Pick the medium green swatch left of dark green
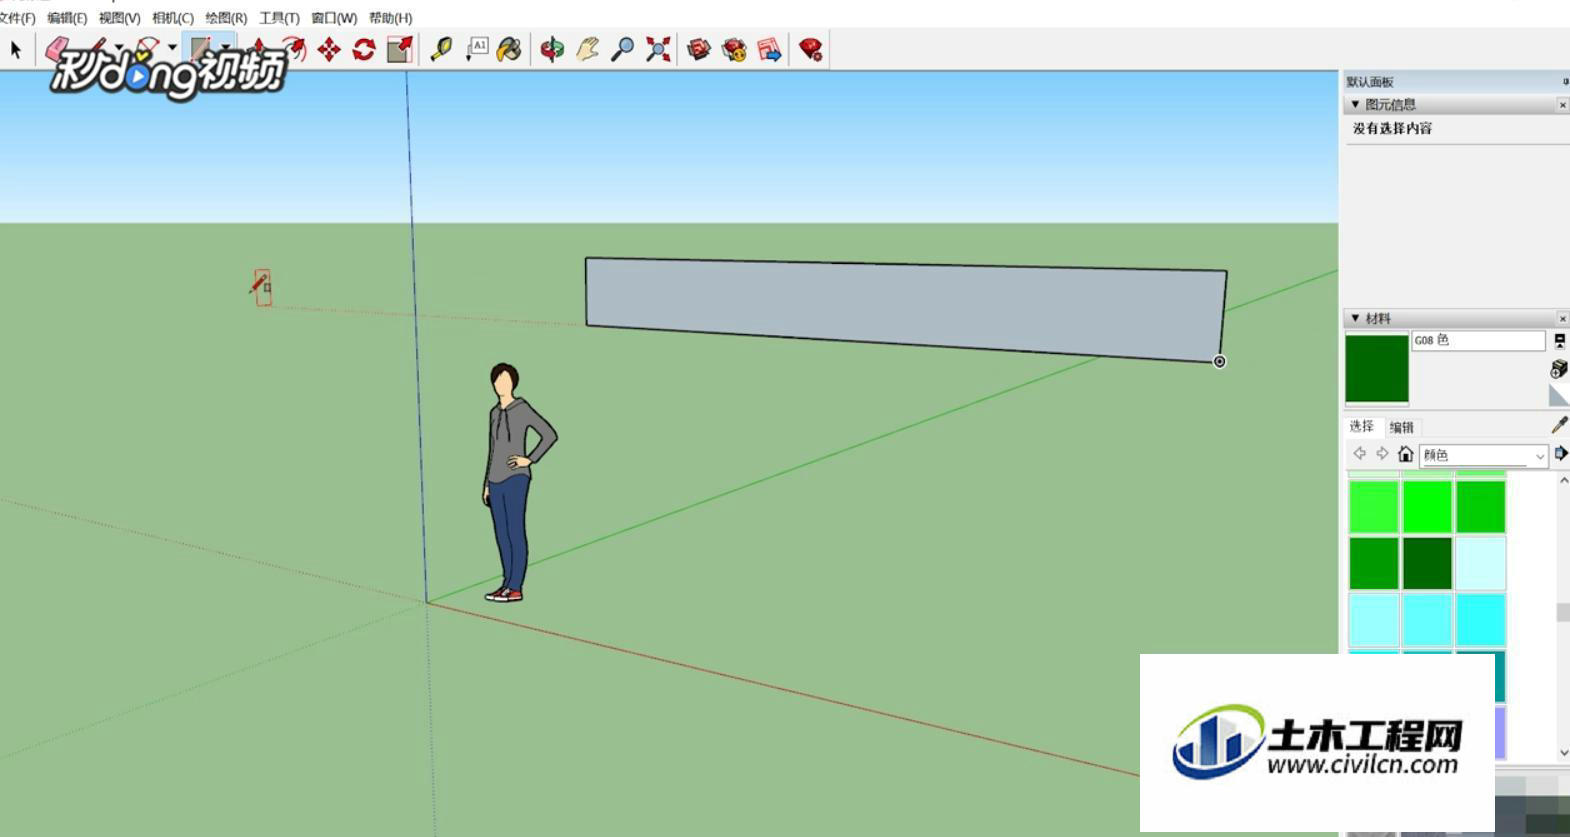The width and height of the screenshot is (1570, 837). pyautogui.click(x=1374, y=563)
